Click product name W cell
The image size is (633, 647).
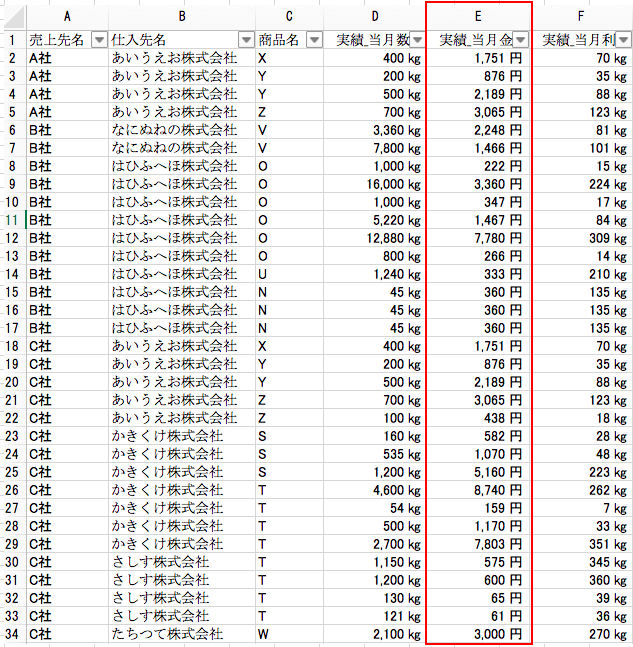(x=289, y=634)
